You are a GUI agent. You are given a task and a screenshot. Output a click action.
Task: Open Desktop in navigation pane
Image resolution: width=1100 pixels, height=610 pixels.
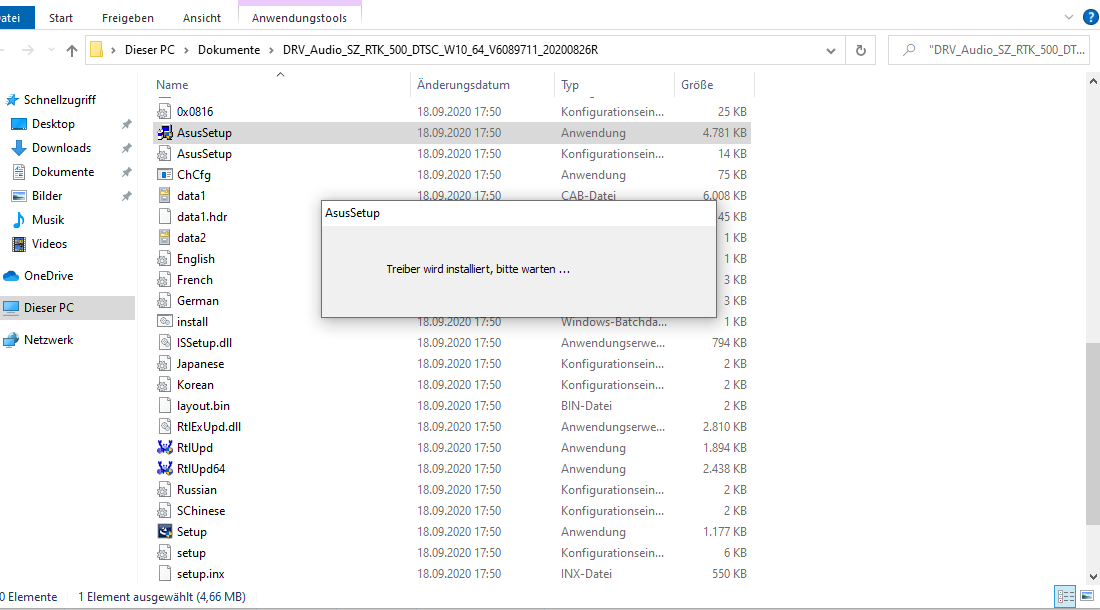tap(53, 124)
